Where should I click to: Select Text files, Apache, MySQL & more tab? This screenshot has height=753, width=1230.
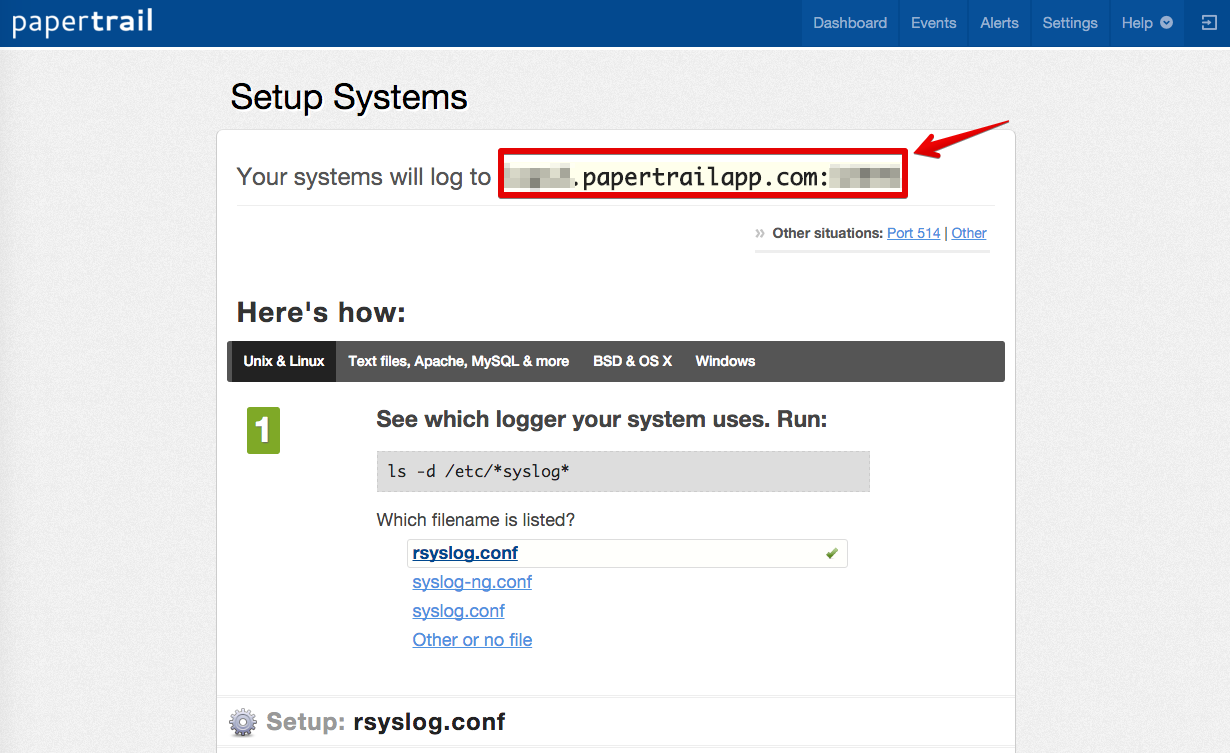point(458,361)
